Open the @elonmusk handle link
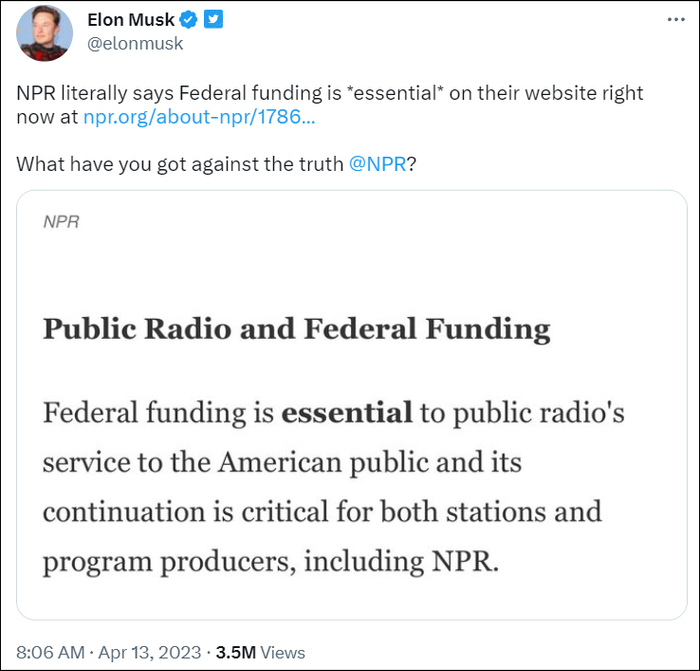The width and height of the screenshot is (700, 671). 135,43
